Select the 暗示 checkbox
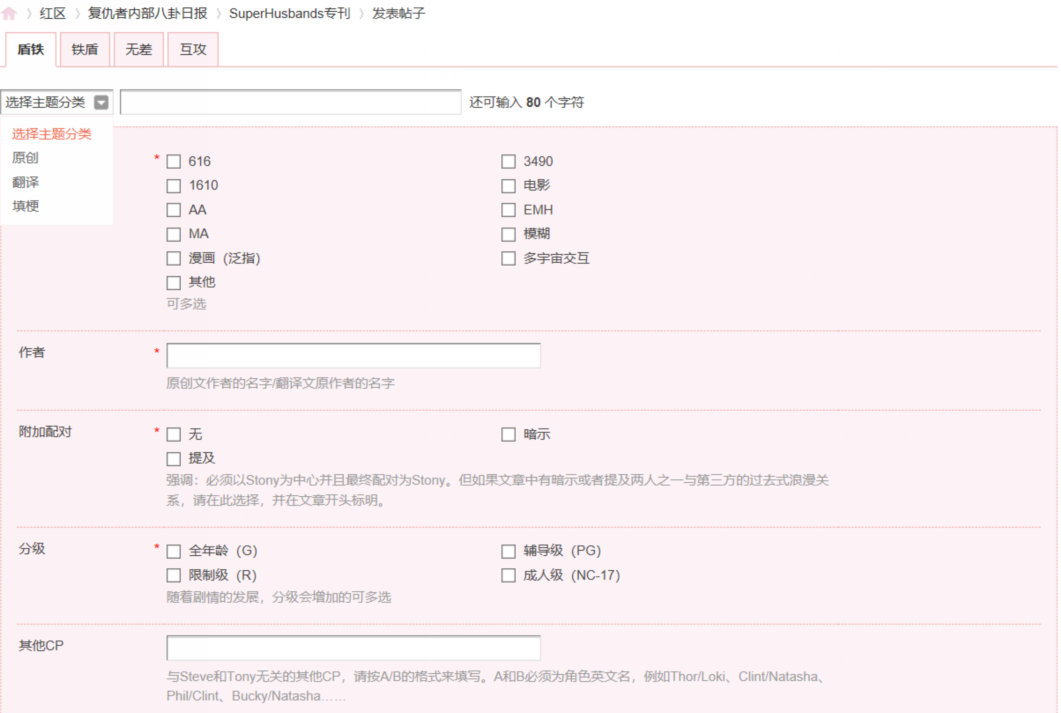Image resolution: width=1061 pixels, height=713 pixels. coord(508,434)
